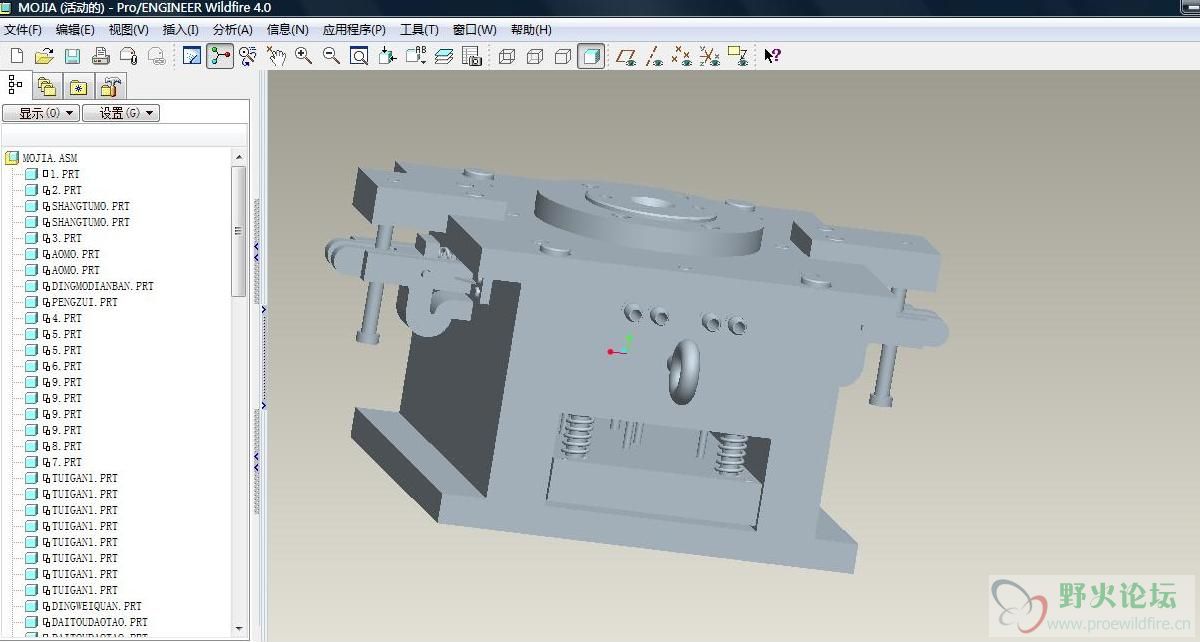Open the saved view list dropdown
Viewport: 1200px width, 642px height.
tap(416, 56)
